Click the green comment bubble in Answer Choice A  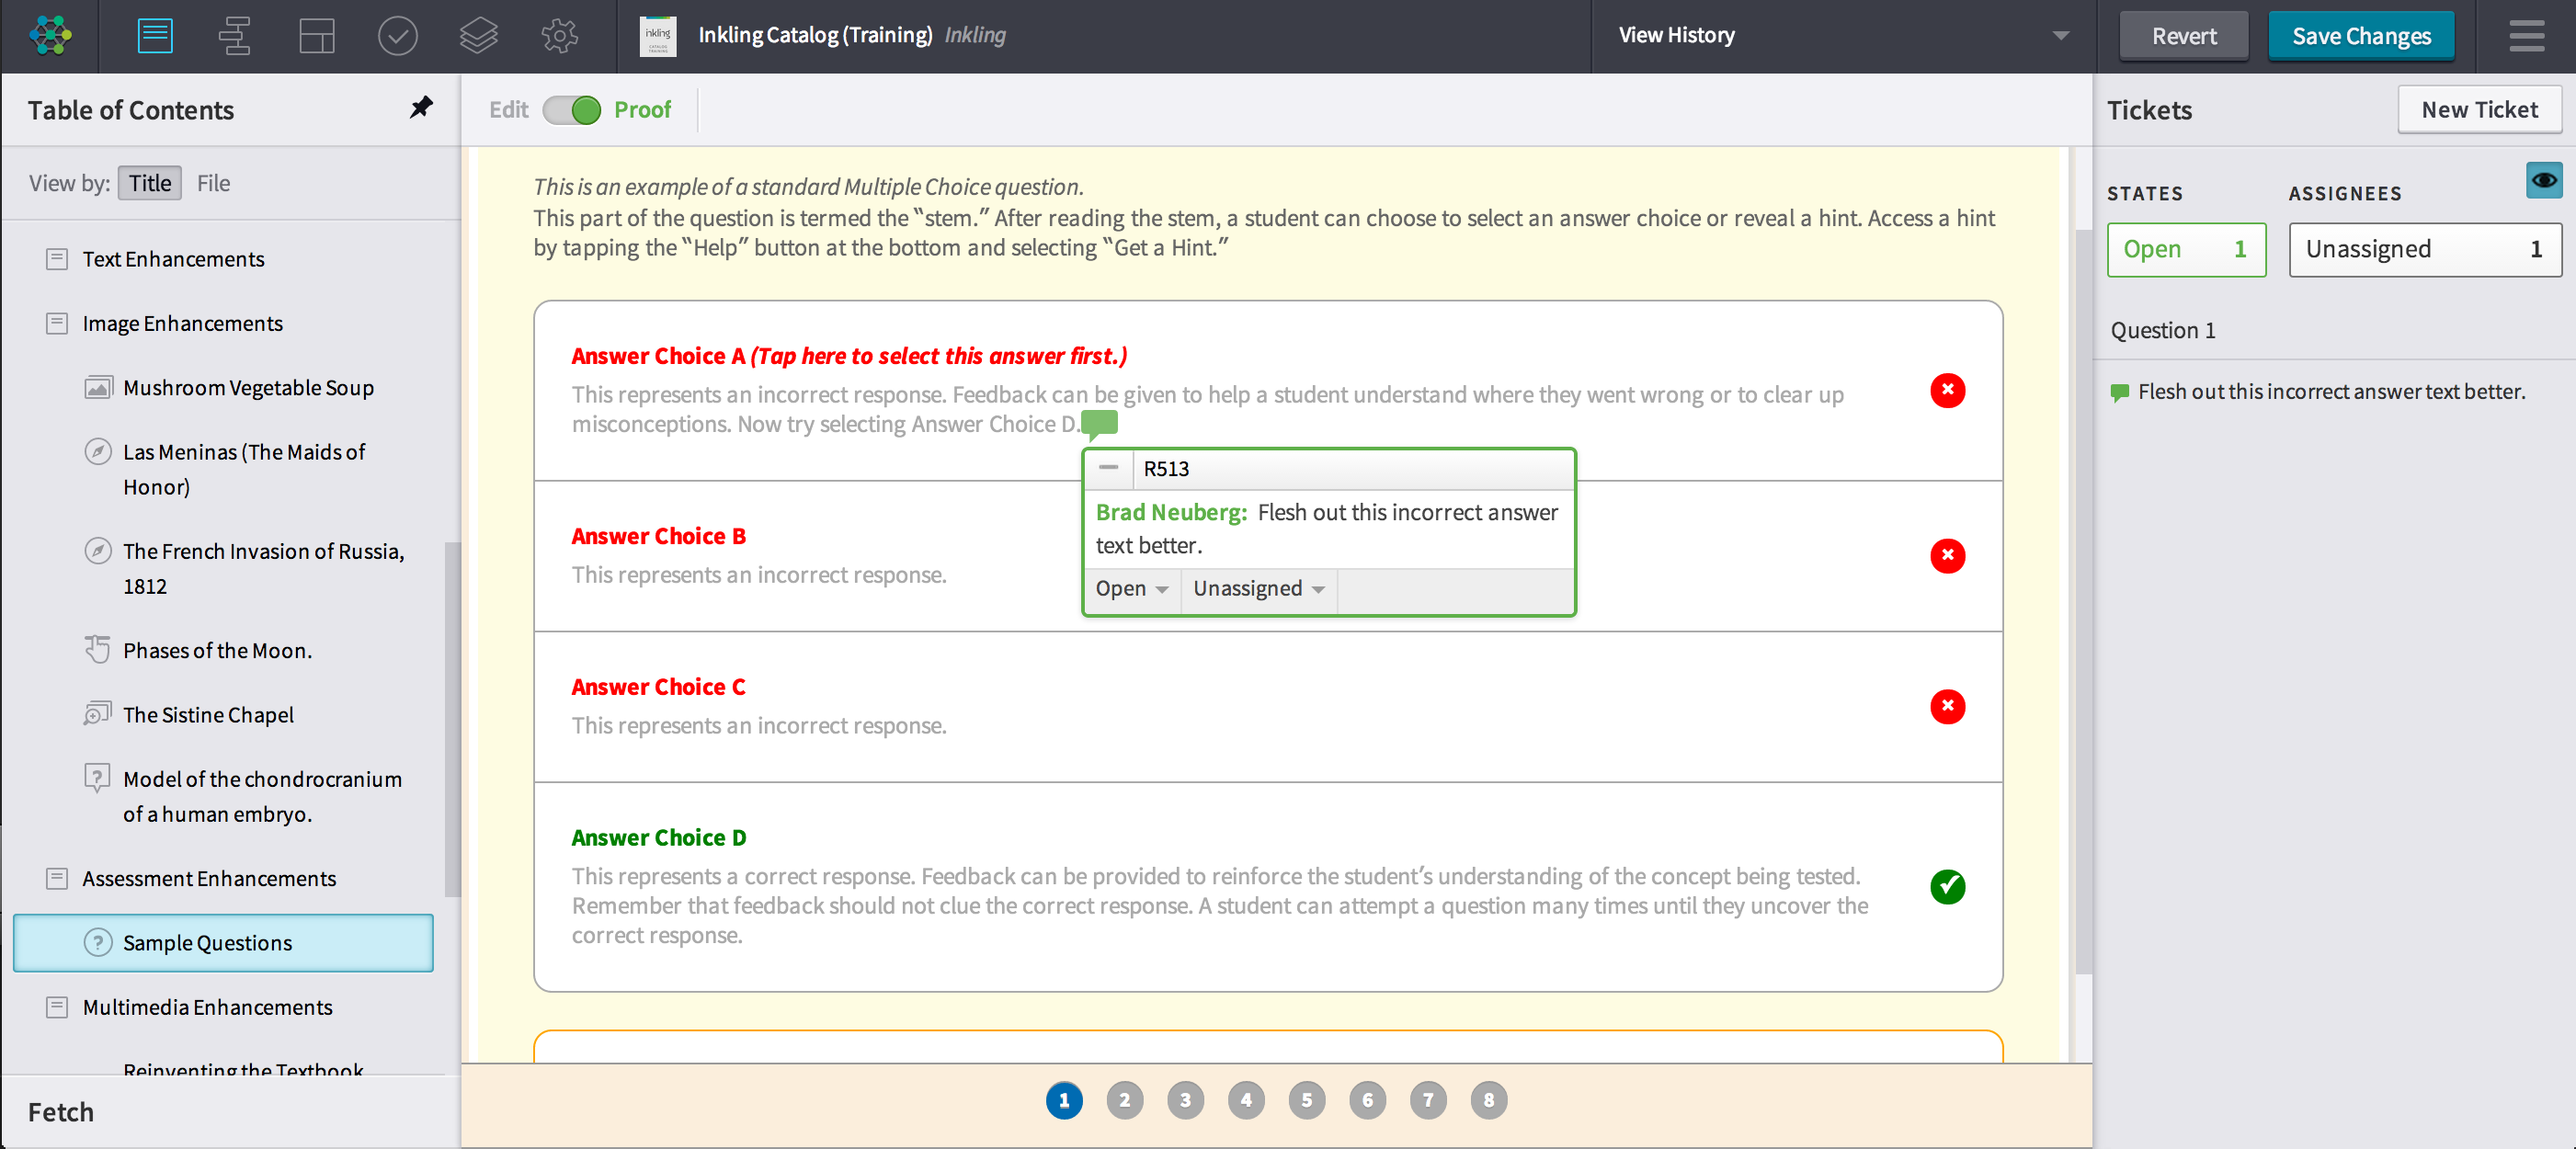click(x=1099, y=424)
